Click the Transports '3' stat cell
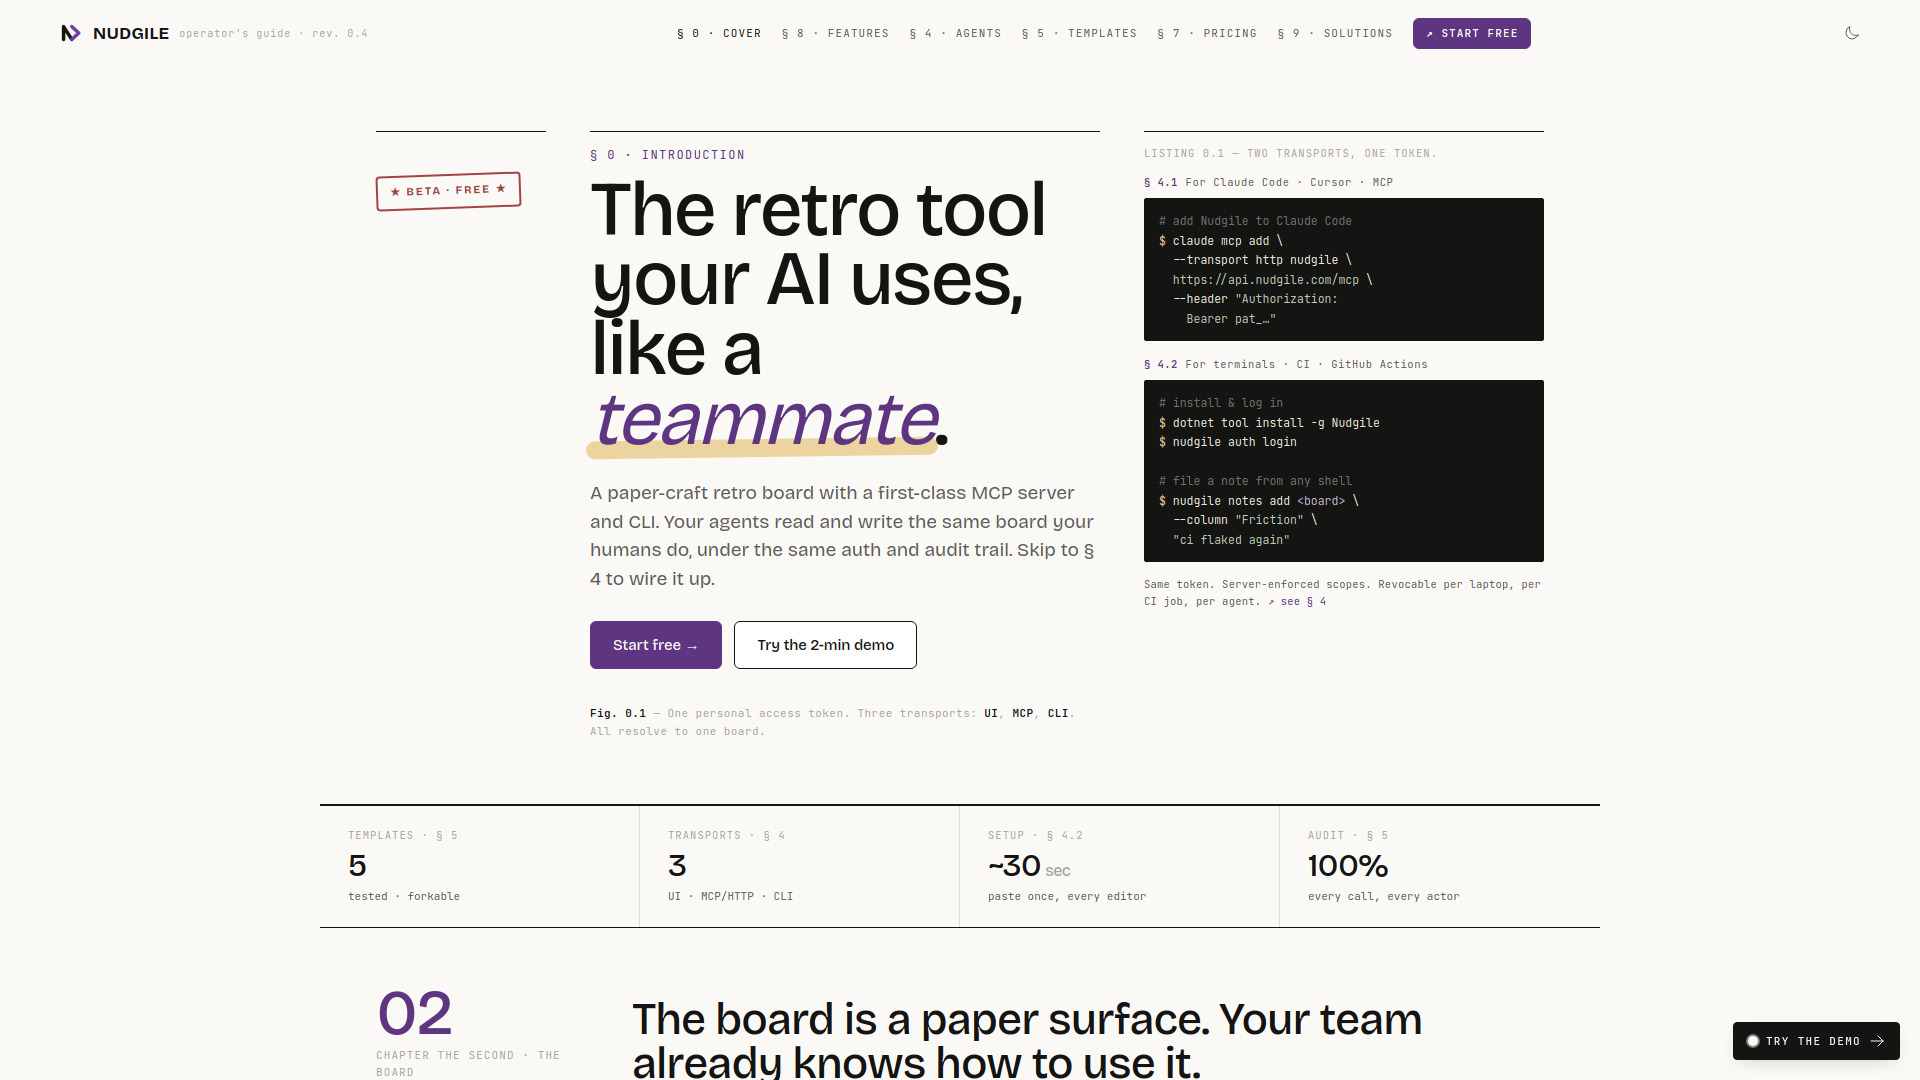 [x=799, y=866]
